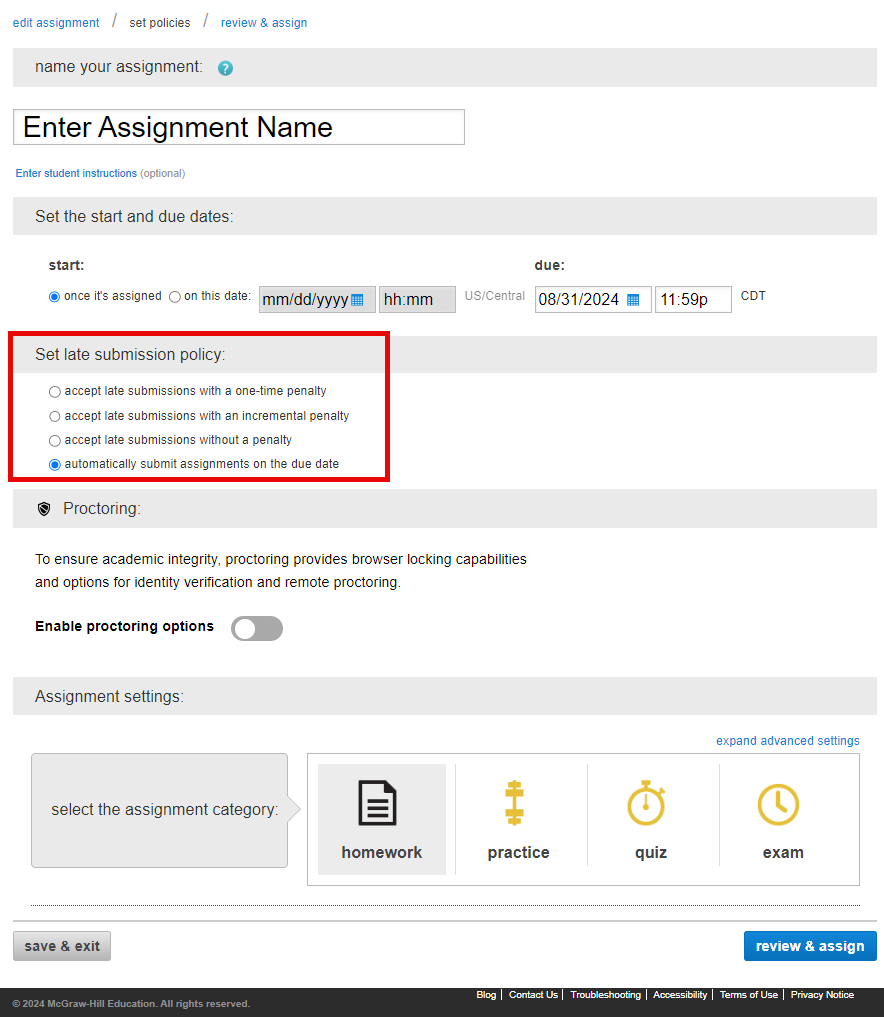This screenshot has height=1017, width=884.
Task: Pick the quiz stopwatch icon
Action: 647,804
